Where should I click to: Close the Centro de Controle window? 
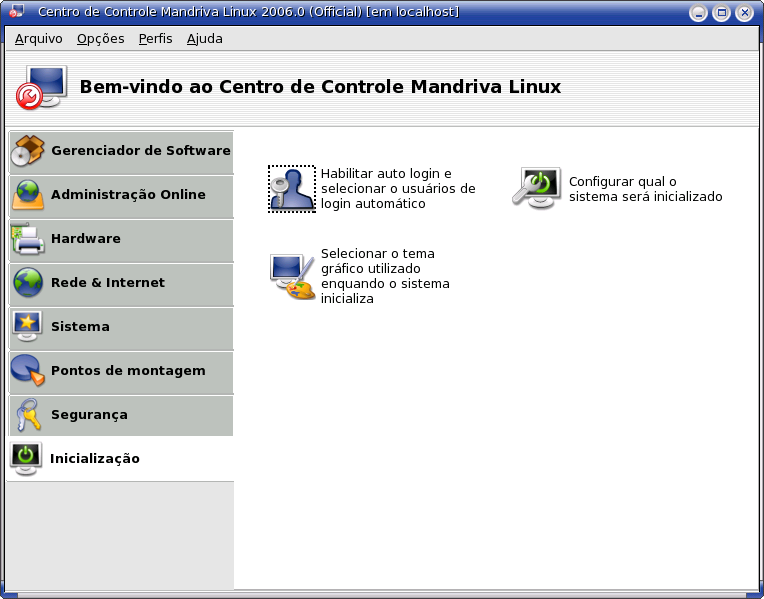pos(745,13)
